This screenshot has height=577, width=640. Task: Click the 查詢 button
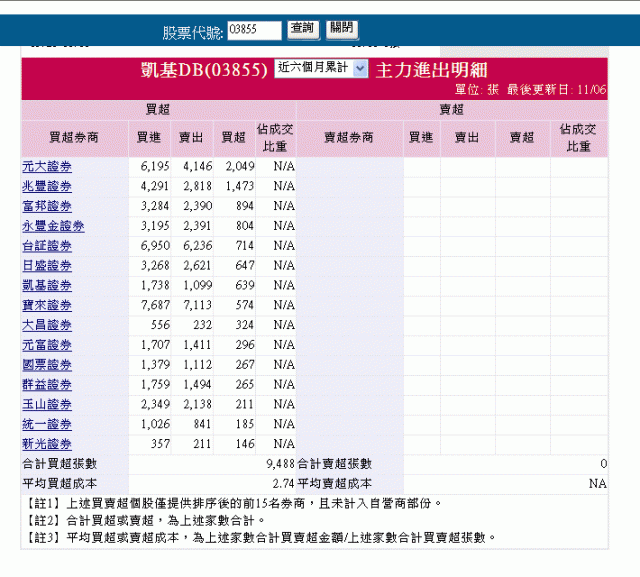tap(303, 30)
